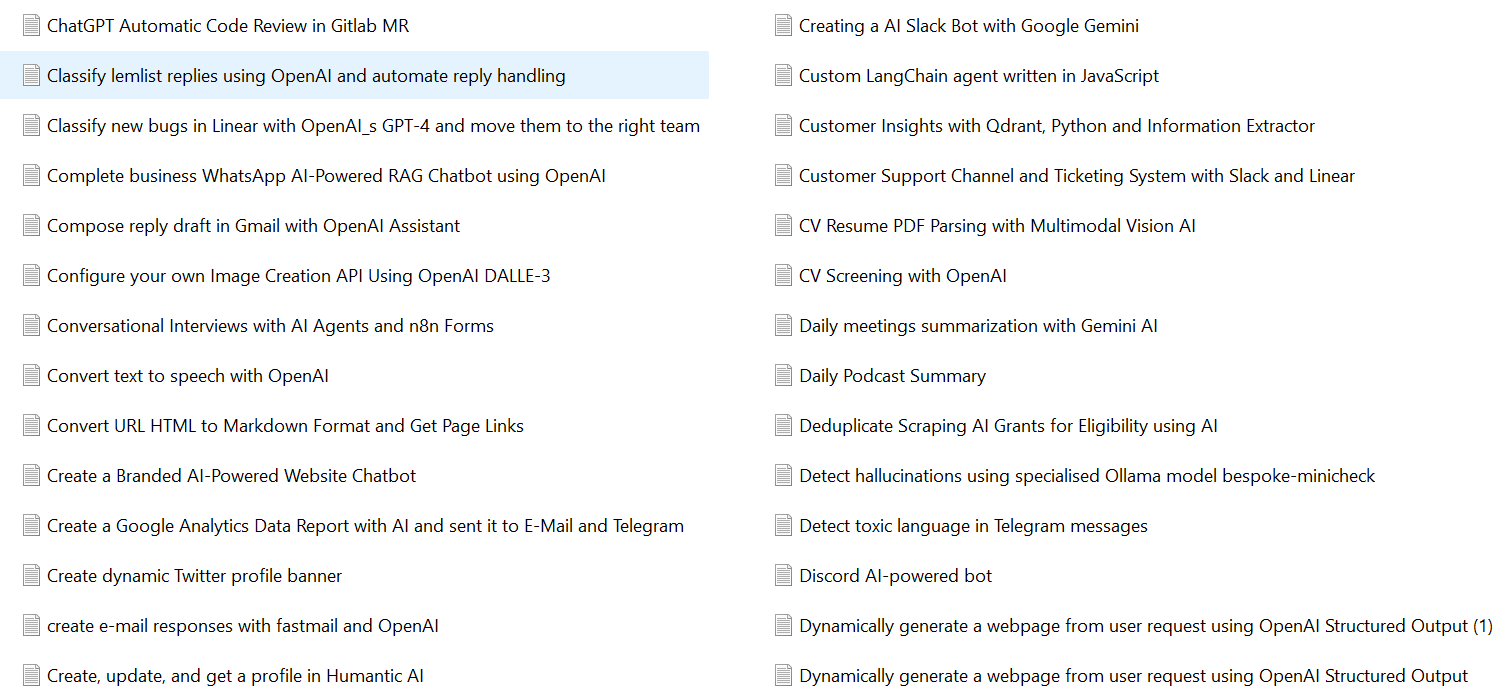Image resolution: width=1509 pixels, height=700 pixels.
Task: Click document icon for Daily Podcast Summary
Action: click(x=783, y=376)
